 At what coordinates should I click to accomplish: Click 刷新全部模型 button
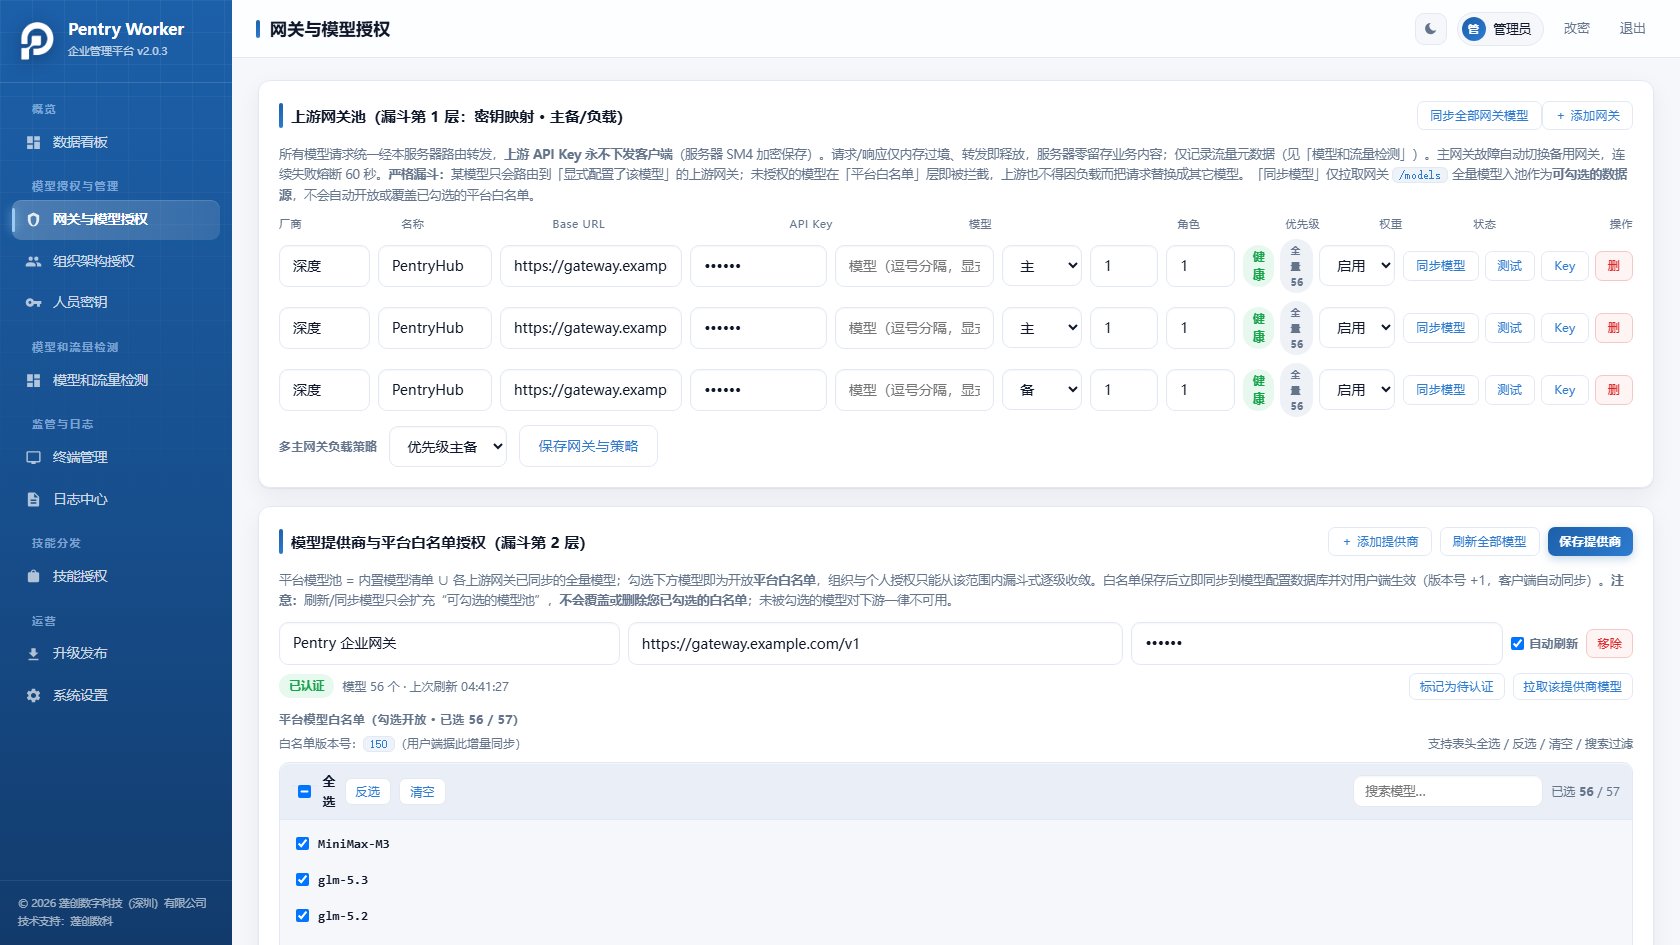(x=1489, y=542)
